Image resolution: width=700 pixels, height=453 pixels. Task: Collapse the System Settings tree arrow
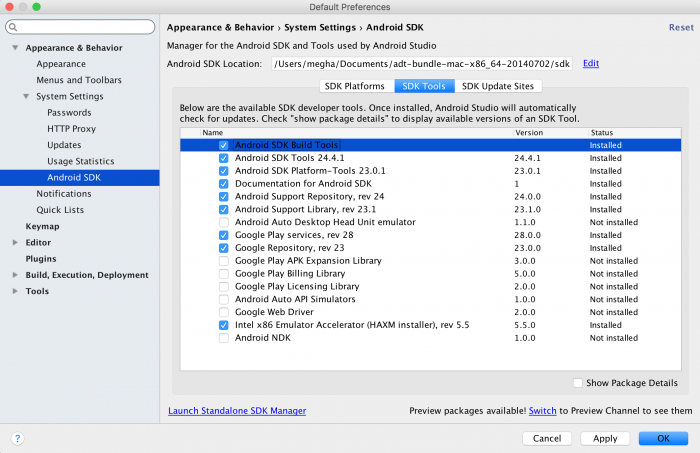tap(26, 96)
